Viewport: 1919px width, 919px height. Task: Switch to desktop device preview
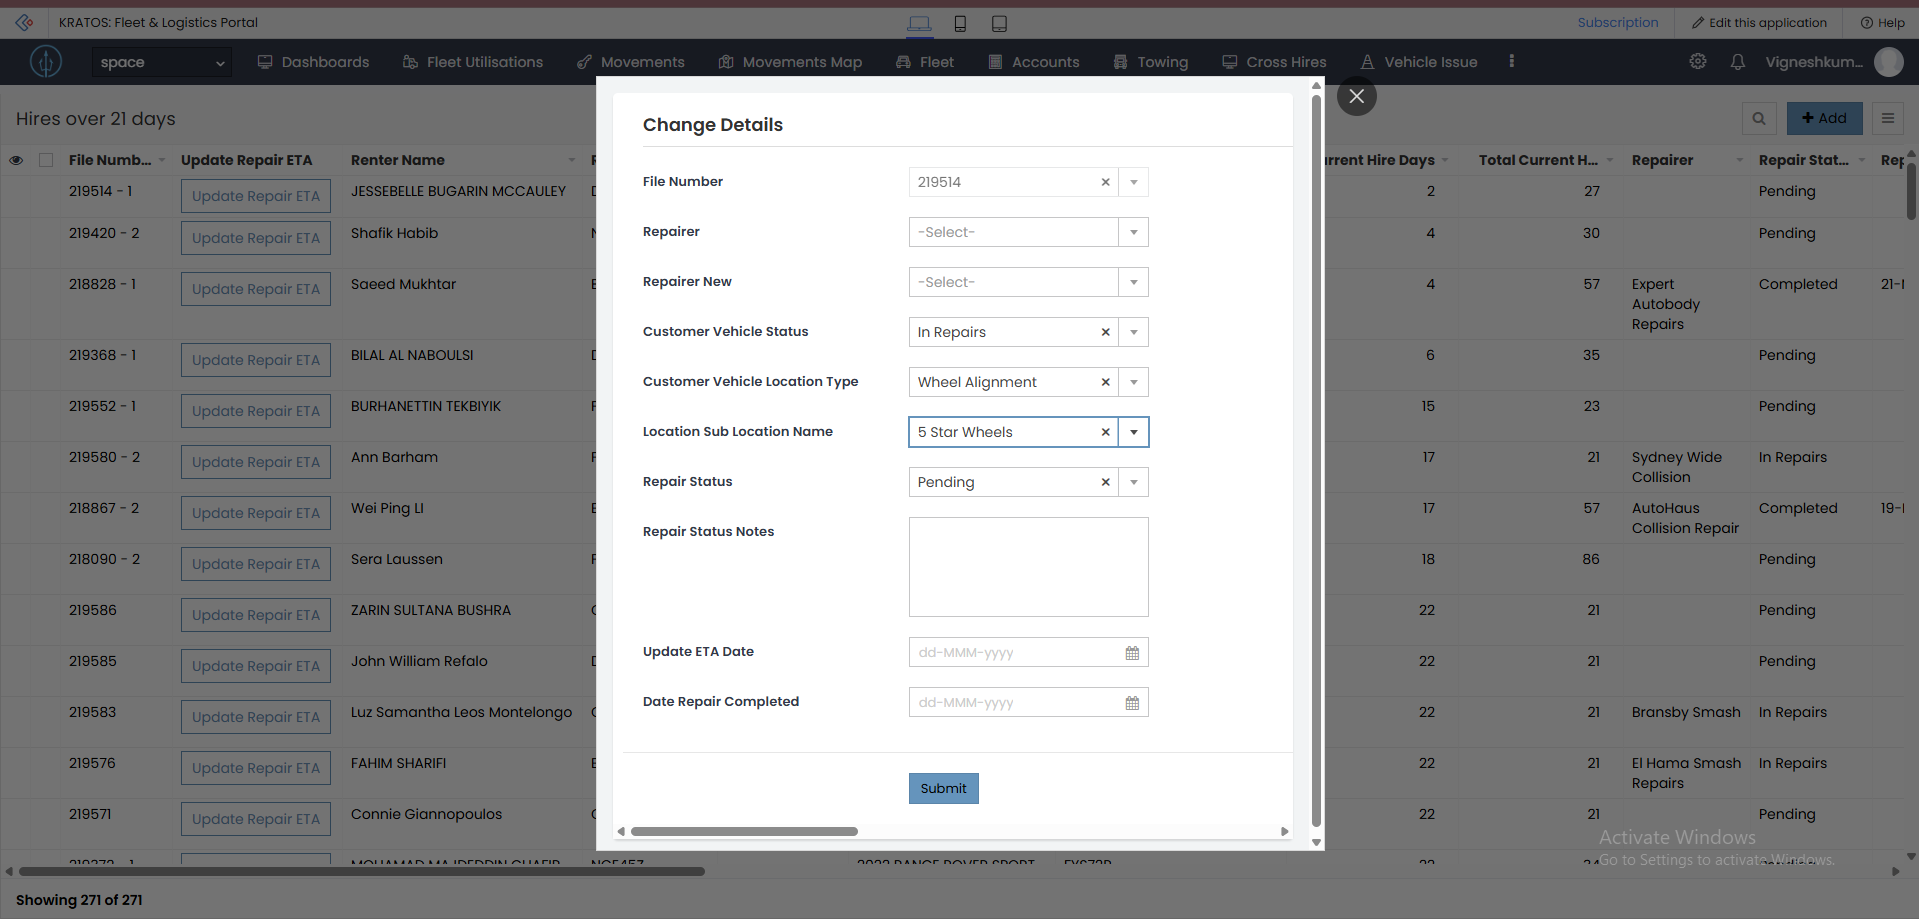[919, 23]
